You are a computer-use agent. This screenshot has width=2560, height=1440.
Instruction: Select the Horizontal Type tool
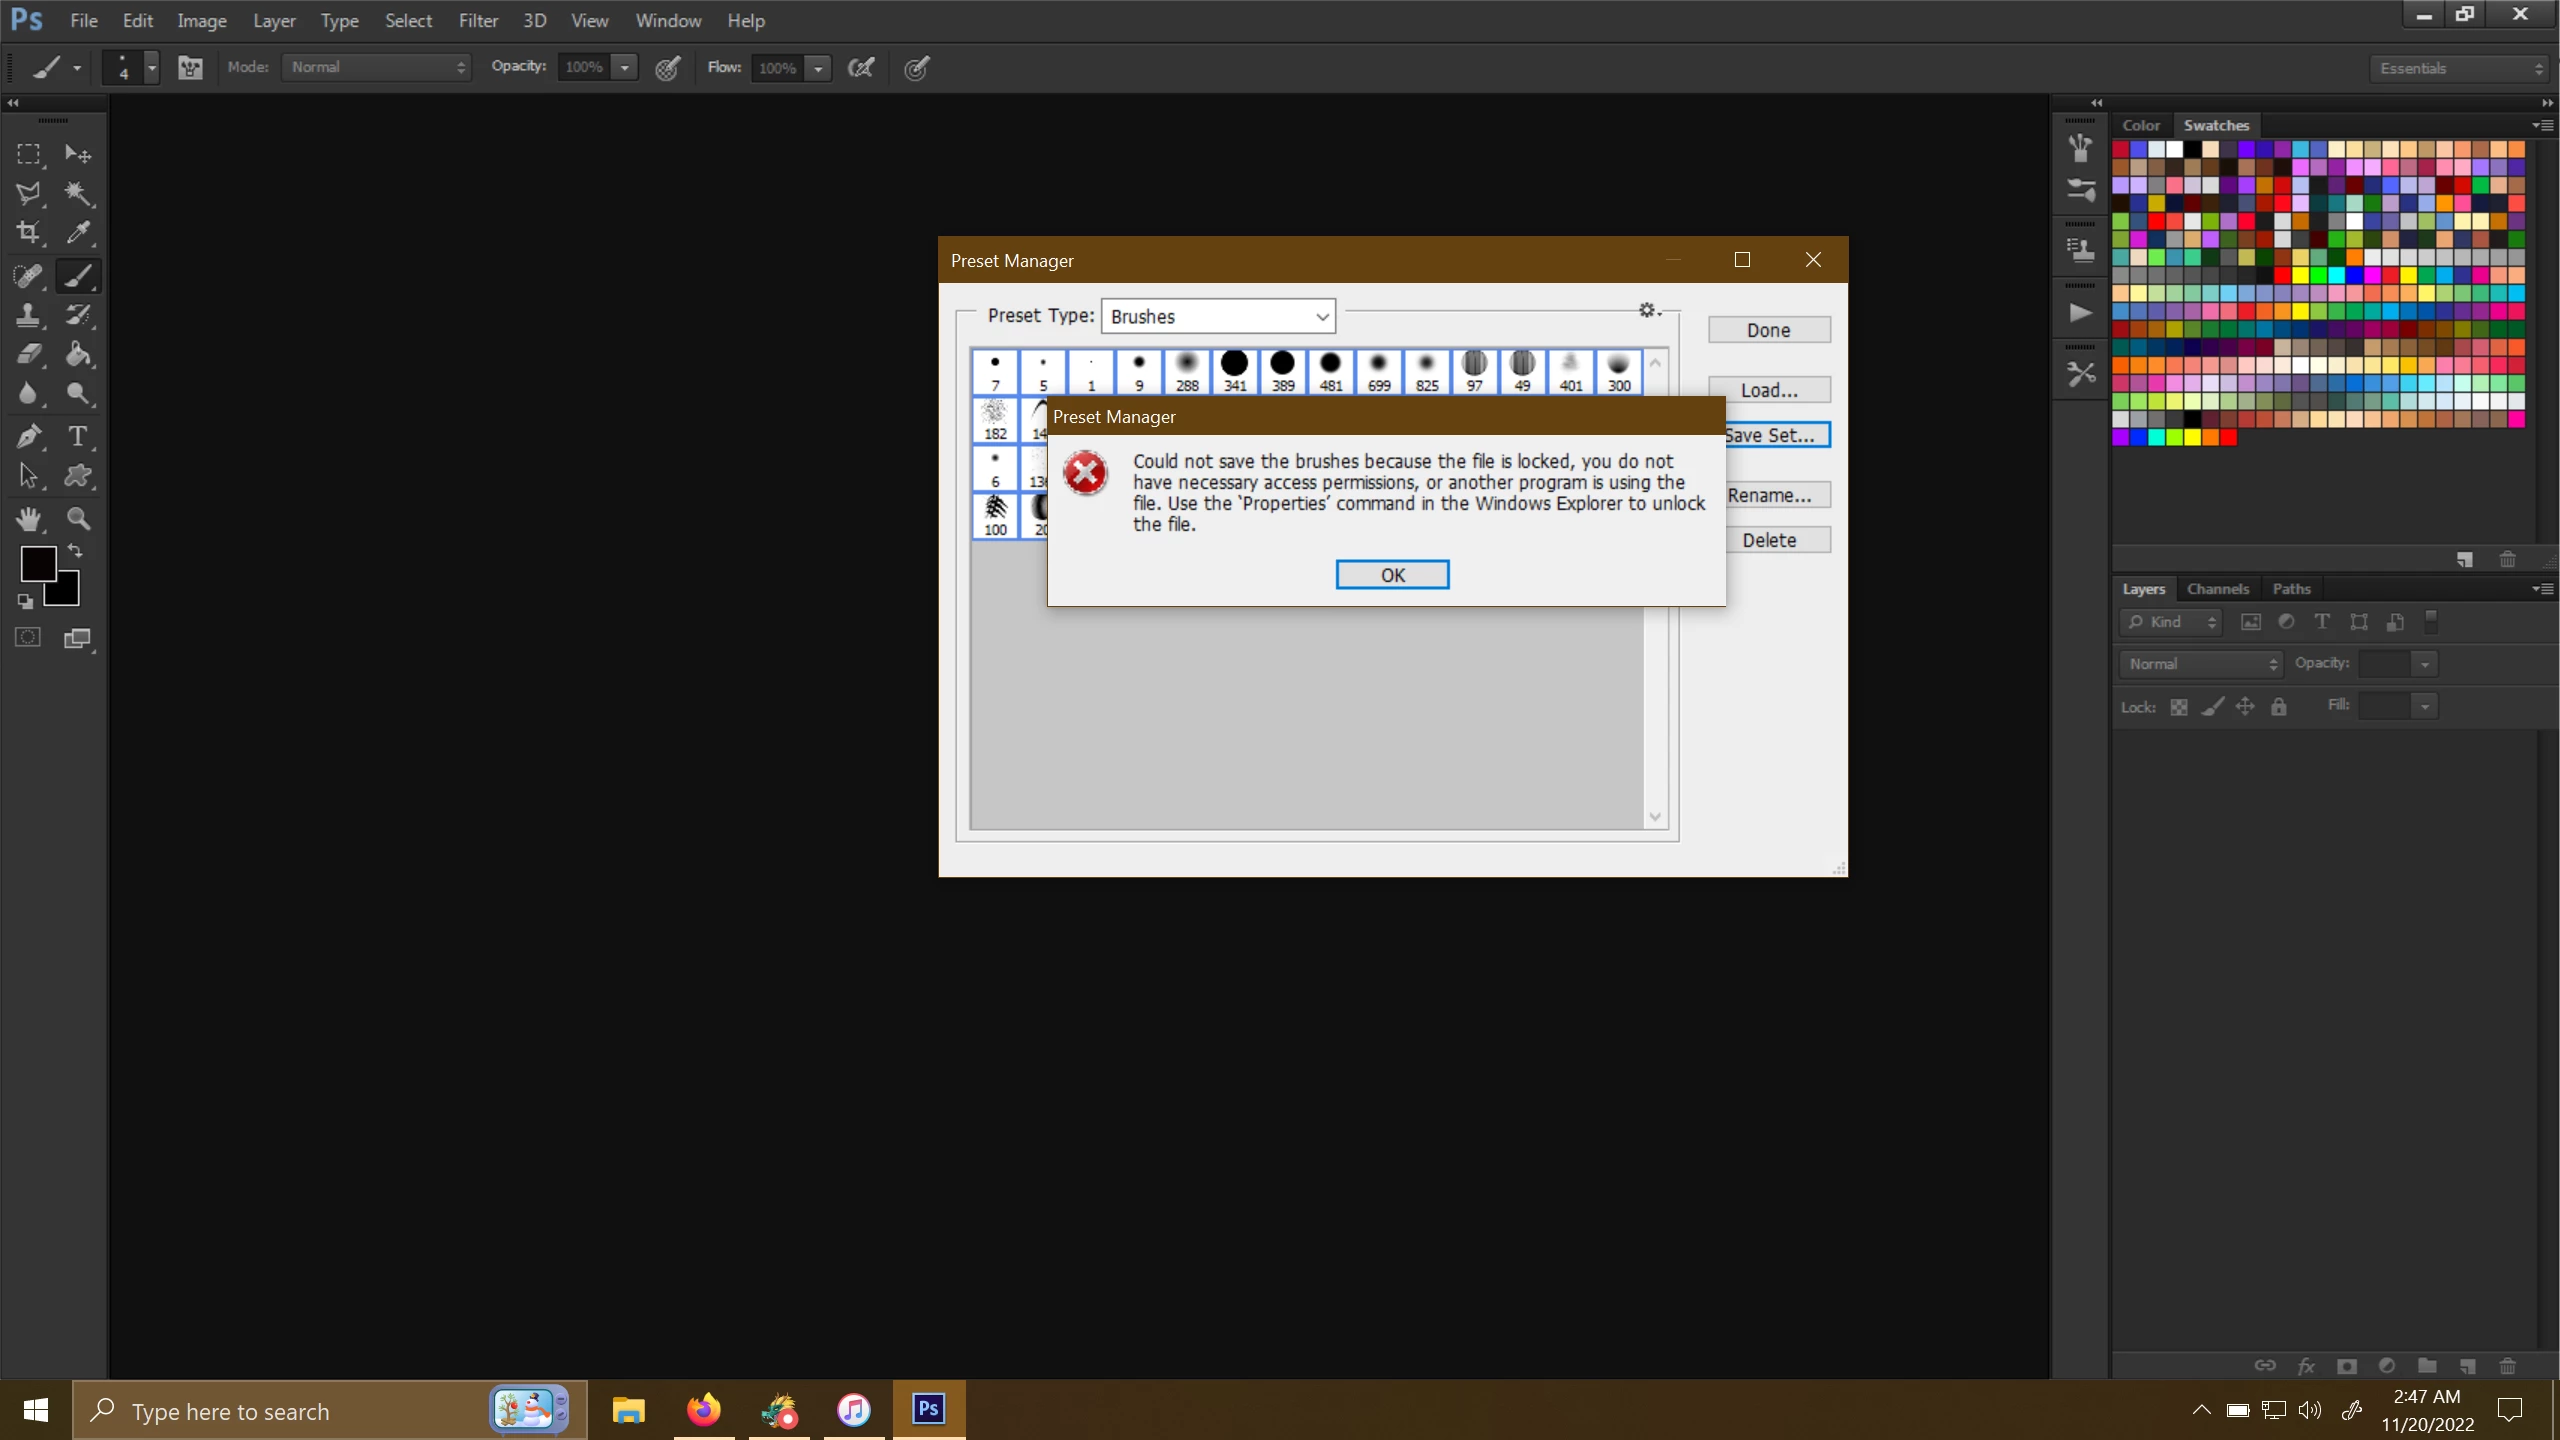click(78, 436)
